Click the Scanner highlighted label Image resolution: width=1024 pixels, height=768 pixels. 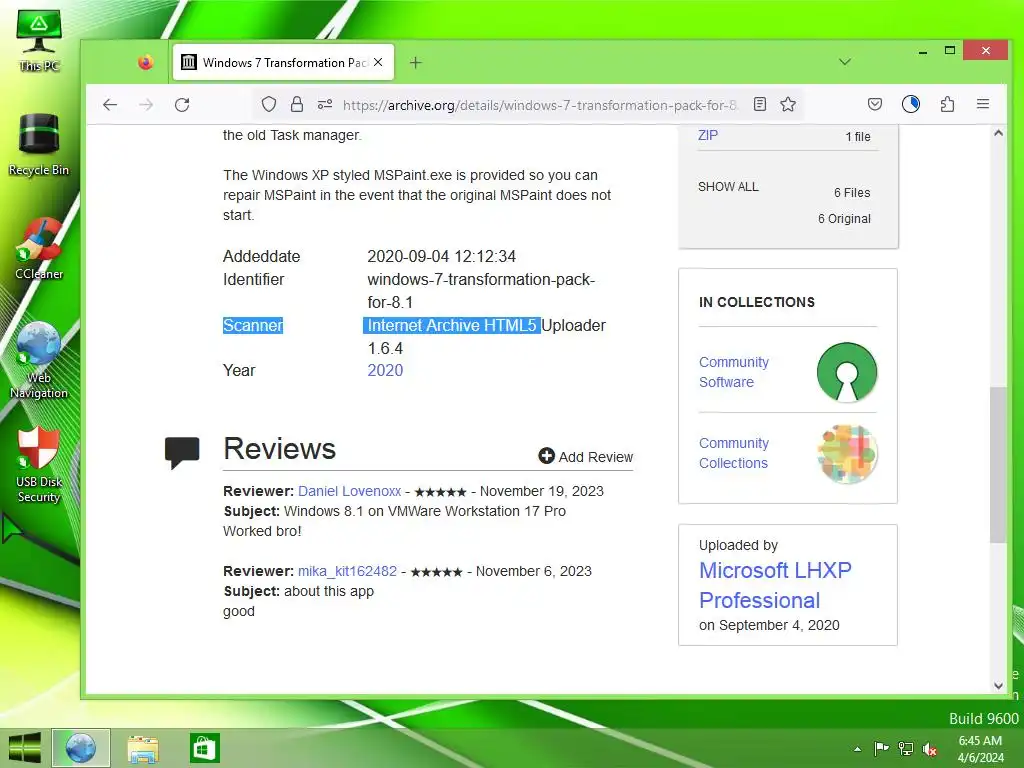coord(253,325)
